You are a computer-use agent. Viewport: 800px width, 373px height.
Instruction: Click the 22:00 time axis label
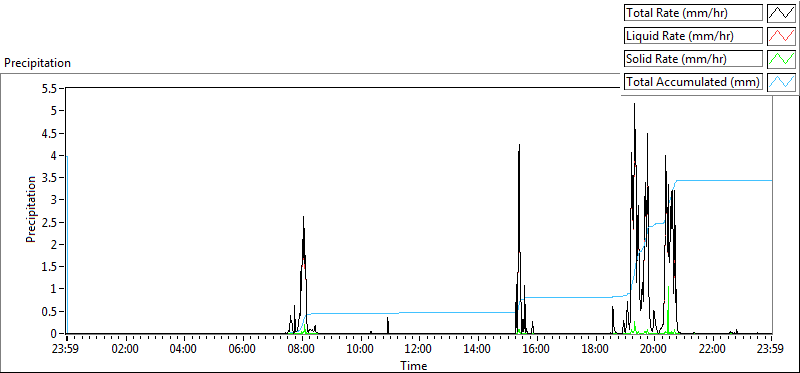[x=713, y=350]
